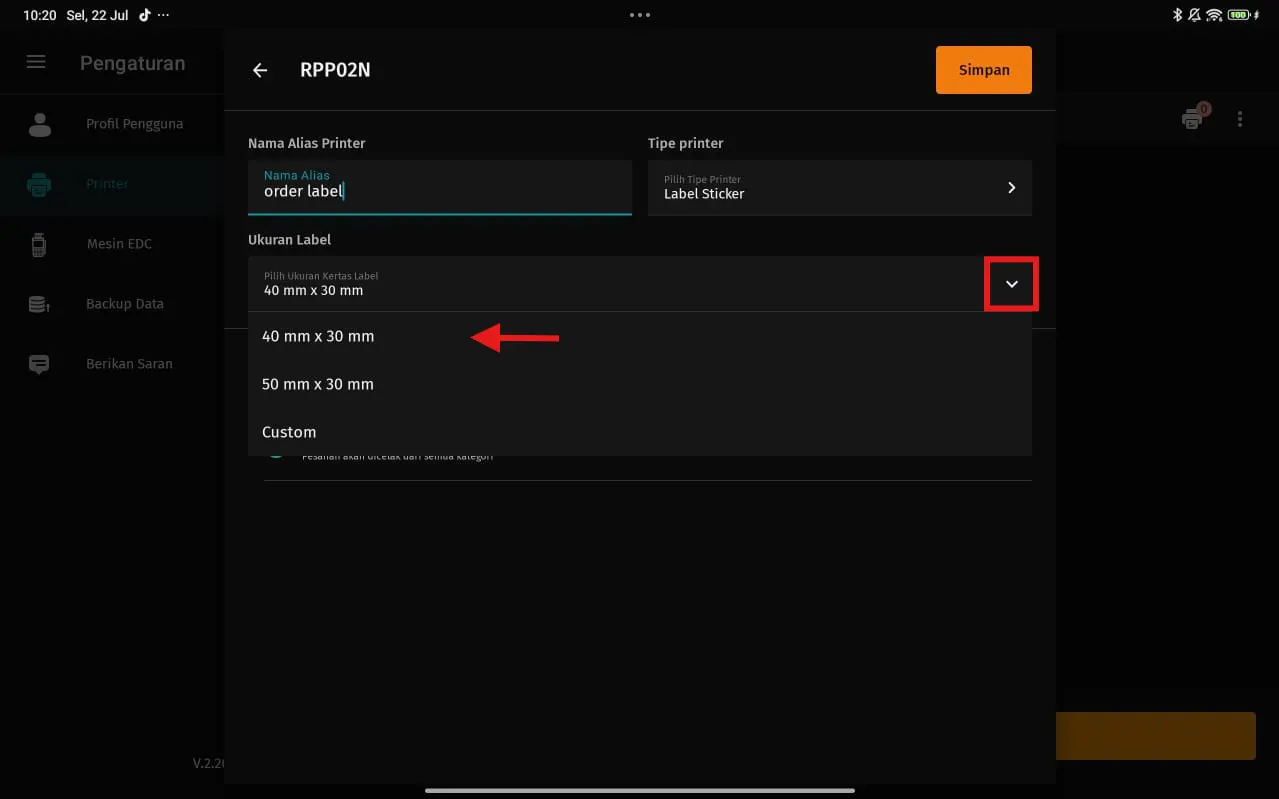Open the print queue icon with badge
This screenshot has height=799, width=1279.
1193,119
